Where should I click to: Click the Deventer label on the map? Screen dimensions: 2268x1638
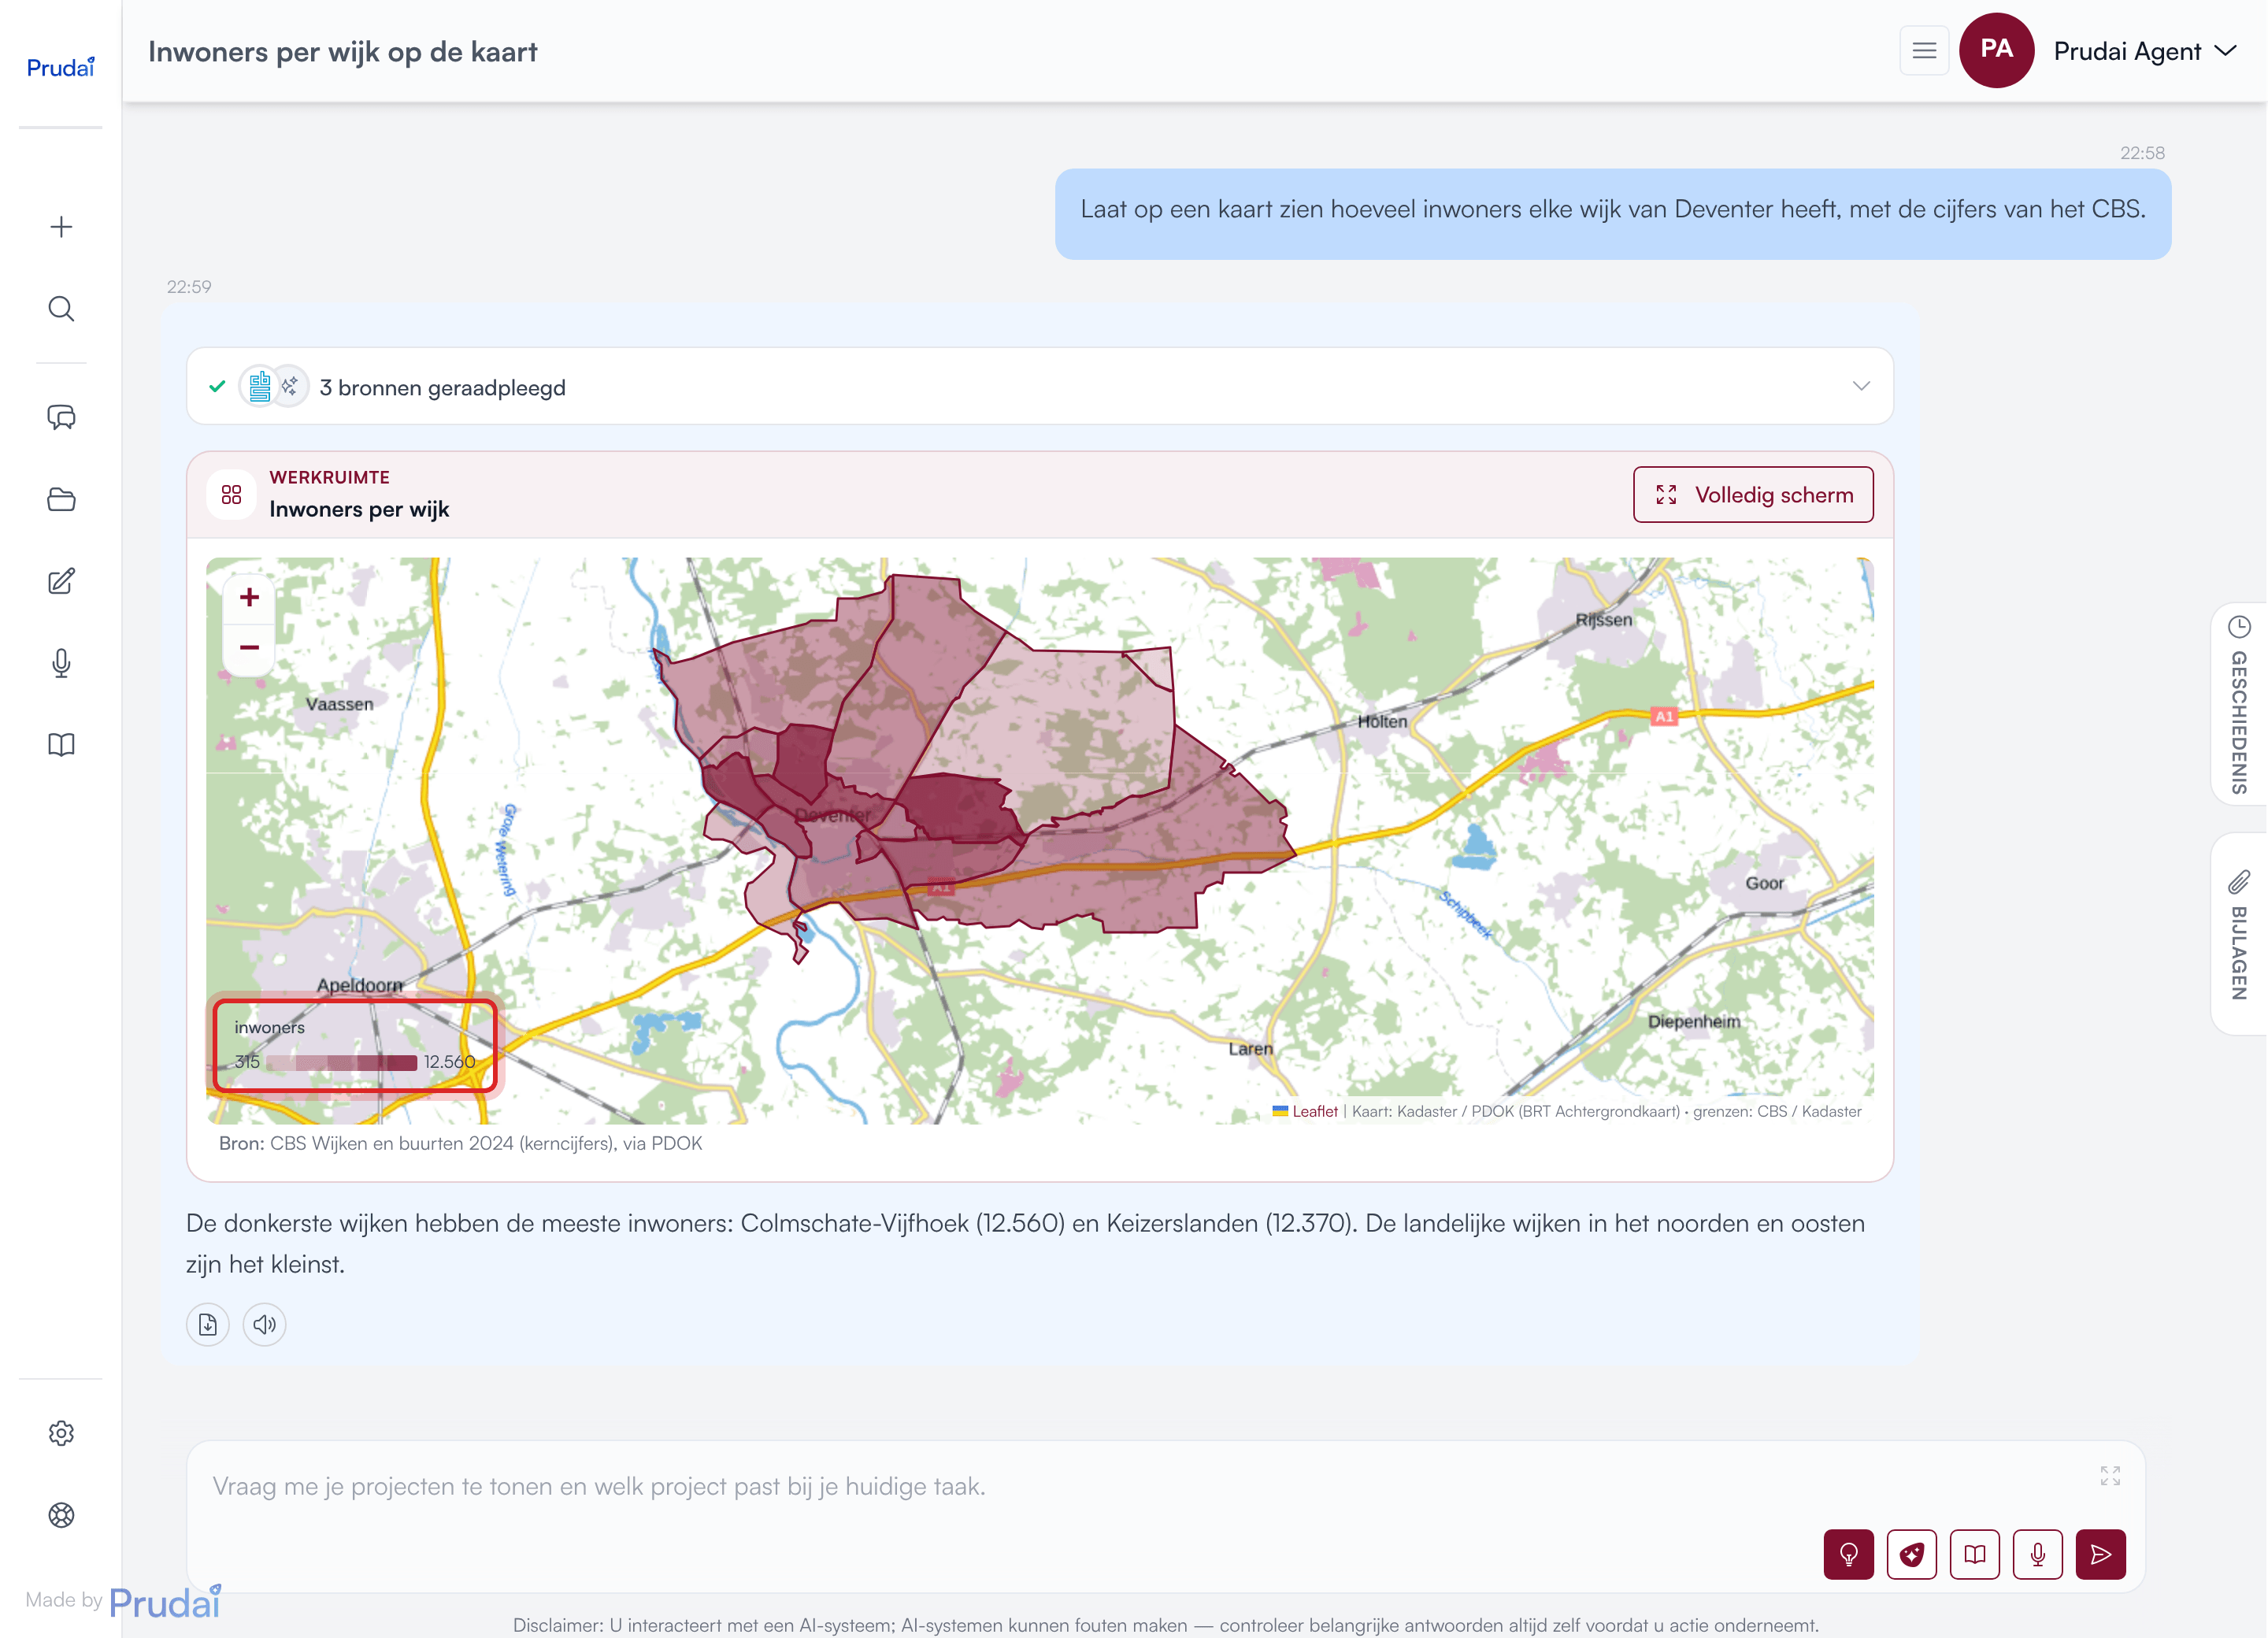(832, 815)
